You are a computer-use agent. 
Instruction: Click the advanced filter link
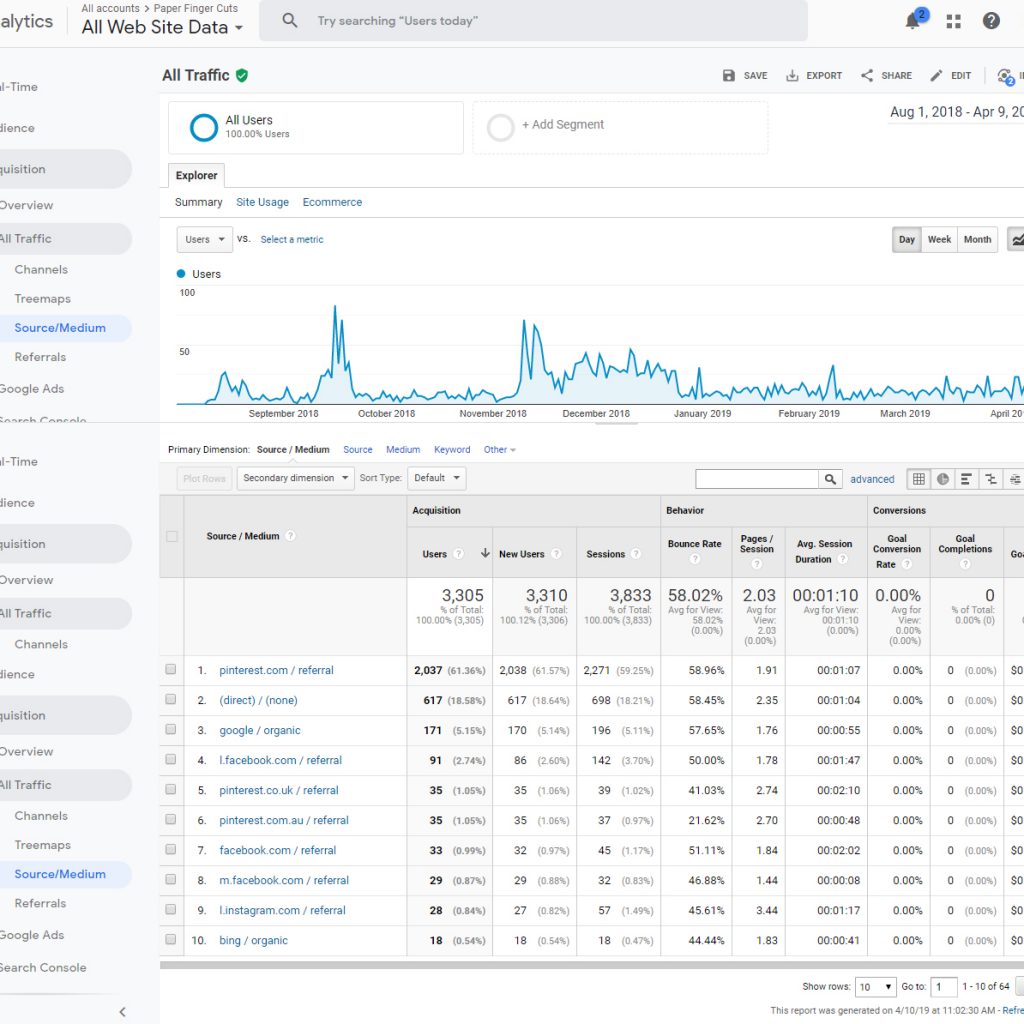[x=872, y=479]
